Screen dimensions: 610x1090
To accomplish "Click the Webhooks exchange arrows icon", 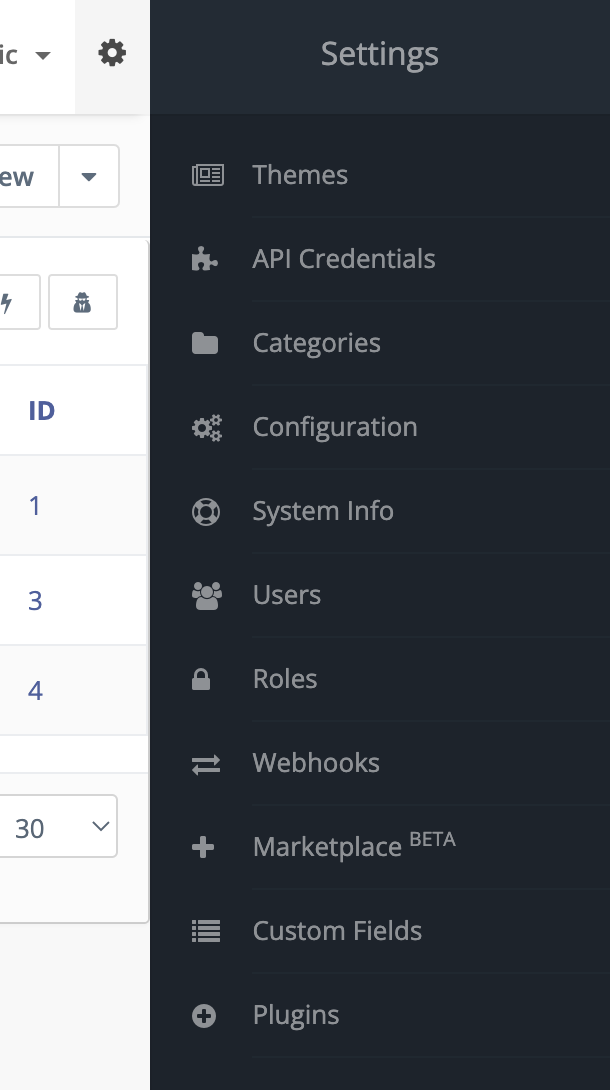I will tap(205, 763).
